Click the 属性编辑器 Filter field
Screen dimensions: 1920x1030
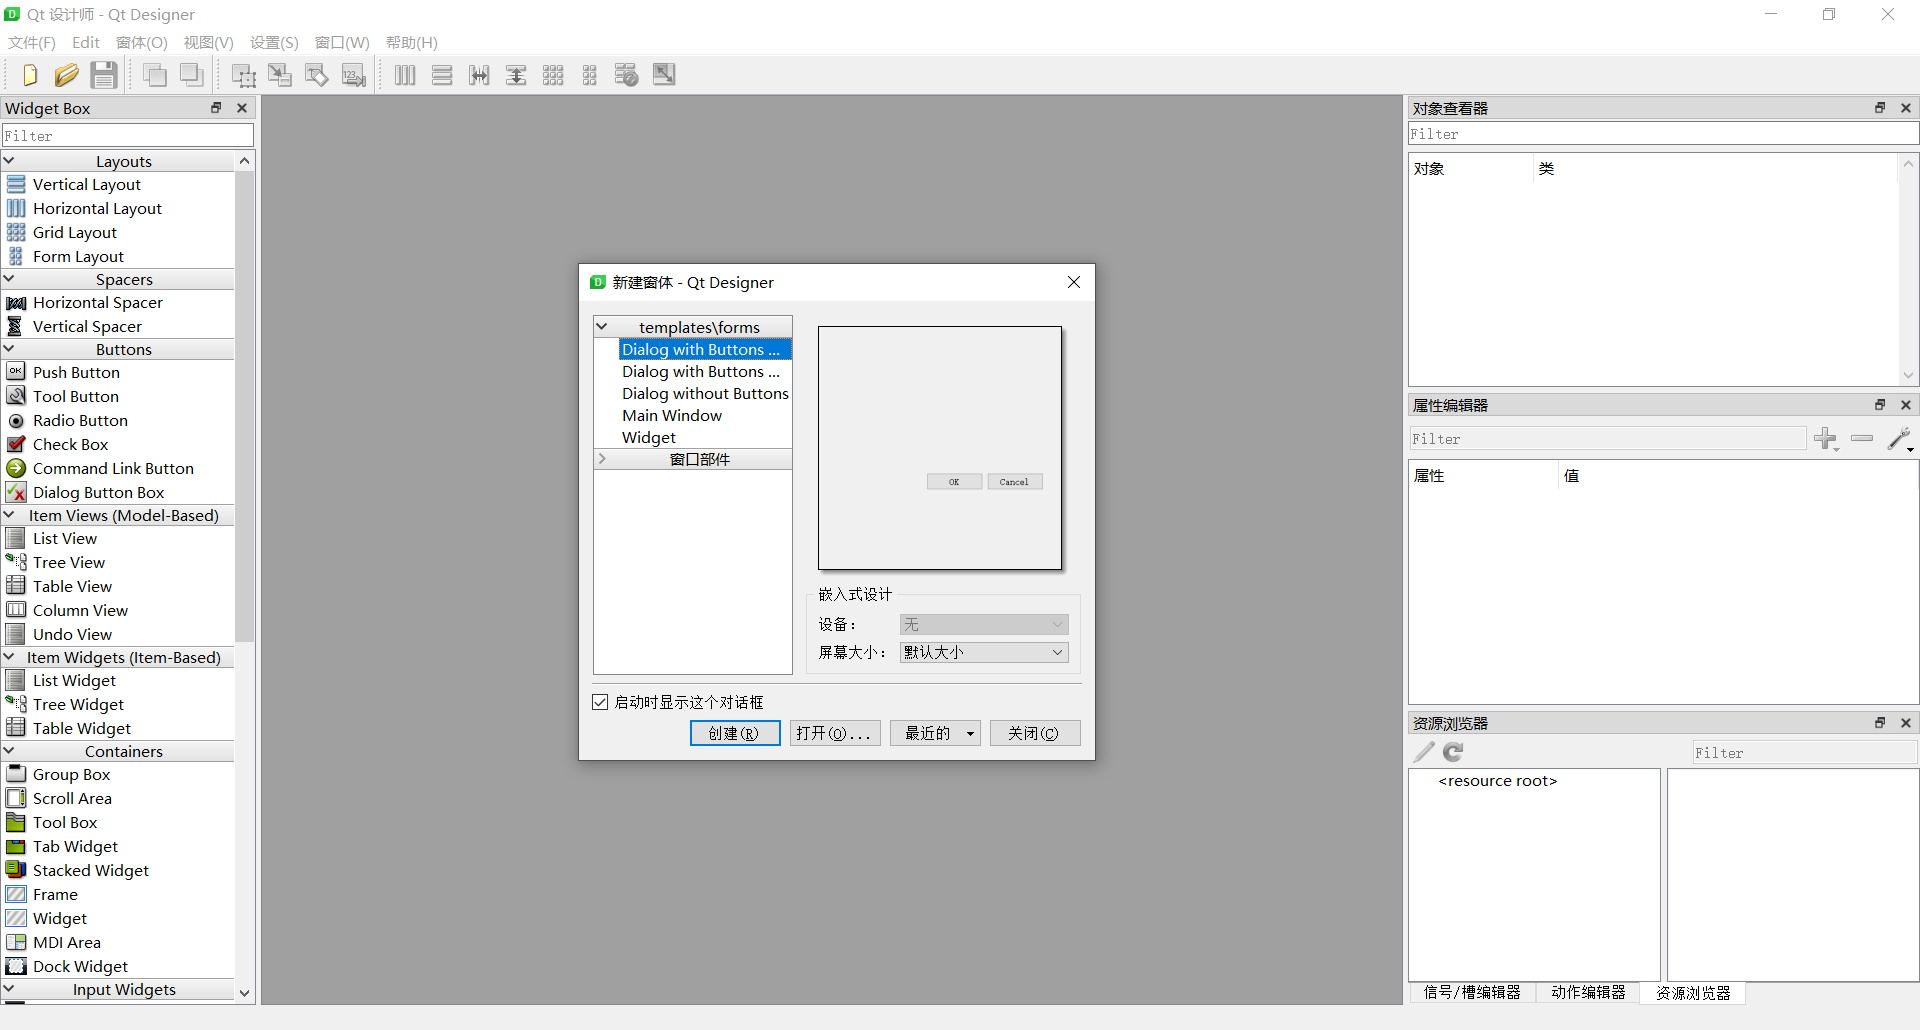tap(1607, 438)
